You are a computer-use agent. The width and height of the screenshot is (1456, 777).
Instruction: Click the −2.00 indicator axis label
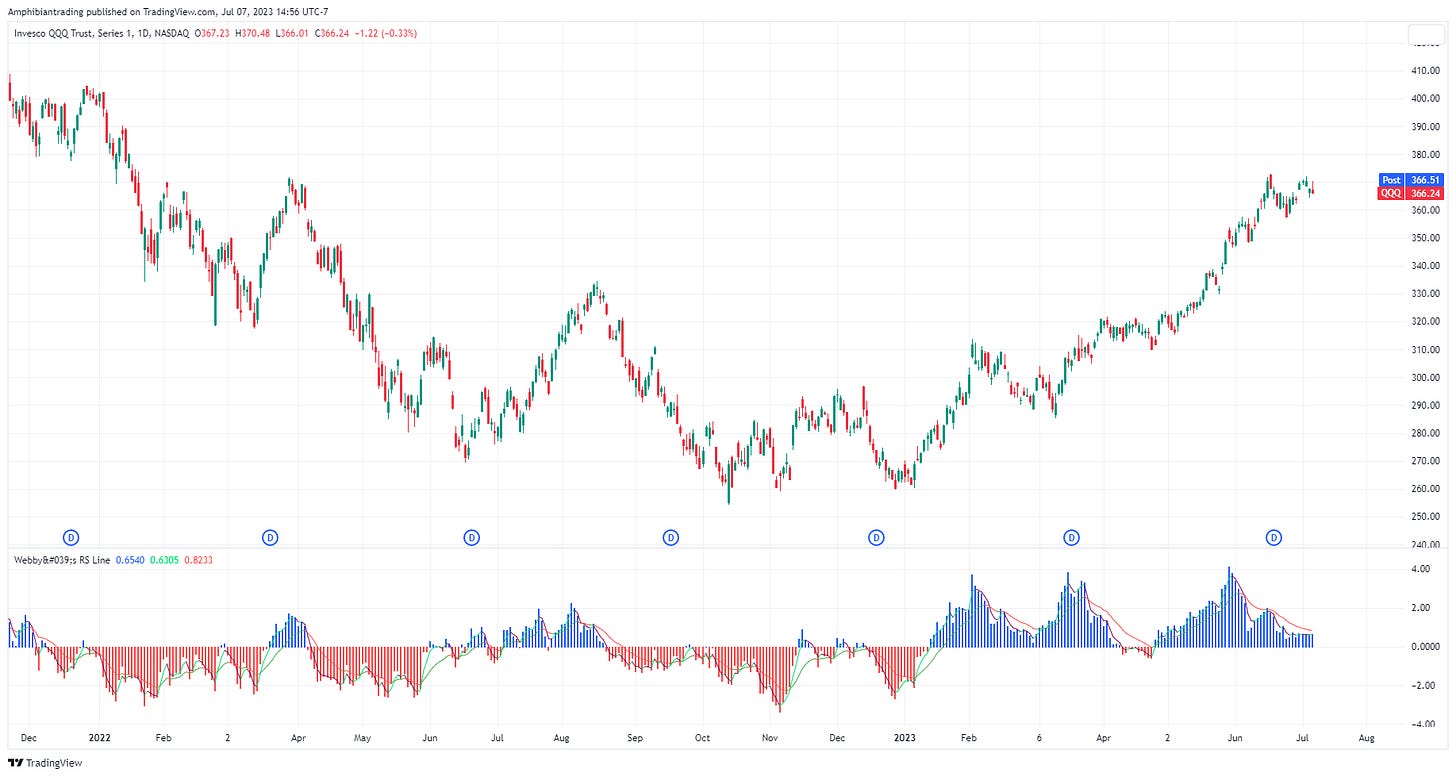click(x=1422, y=686)
